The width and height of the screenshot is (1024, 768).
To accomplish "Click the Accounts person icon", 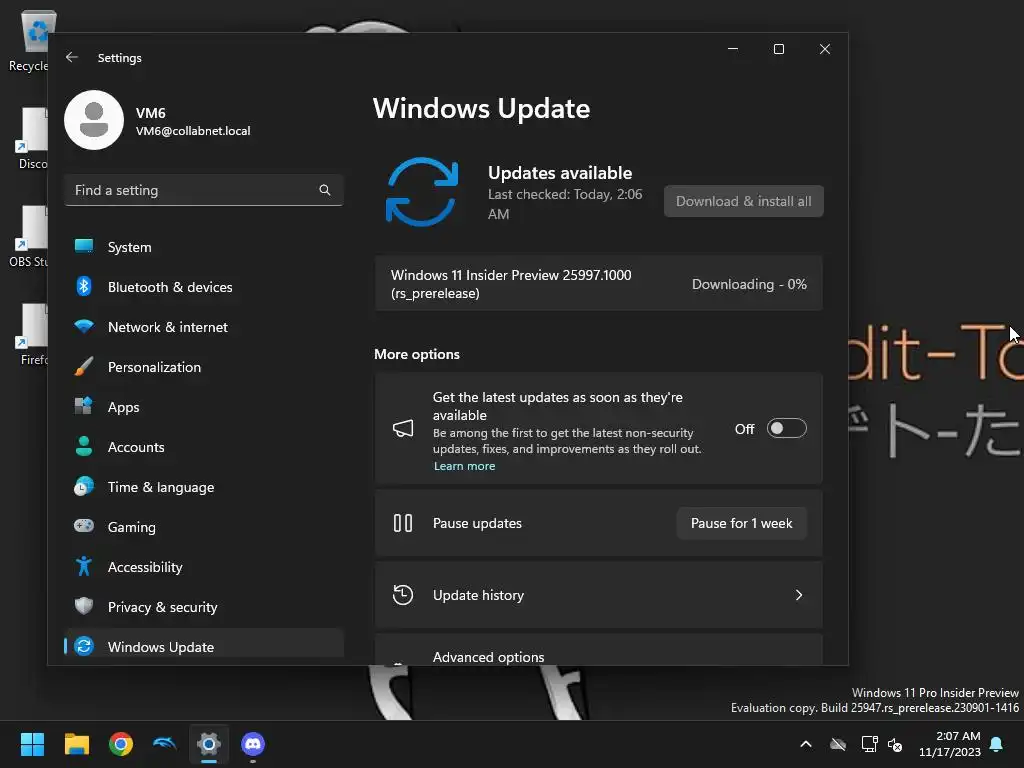I will point(84,446).
